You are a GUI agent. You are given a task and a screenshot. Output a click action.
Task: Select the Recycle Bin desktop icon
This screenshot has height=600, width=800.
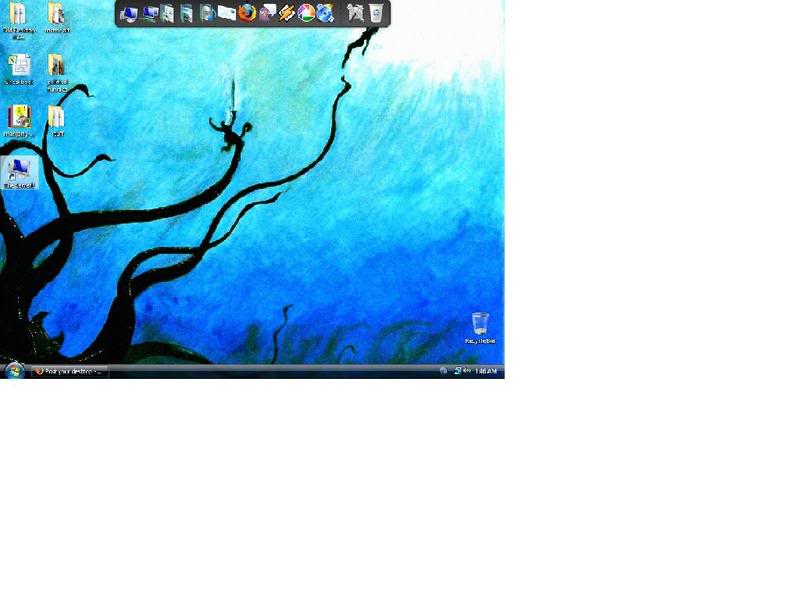pyautogui.click(x=480, y=328)
